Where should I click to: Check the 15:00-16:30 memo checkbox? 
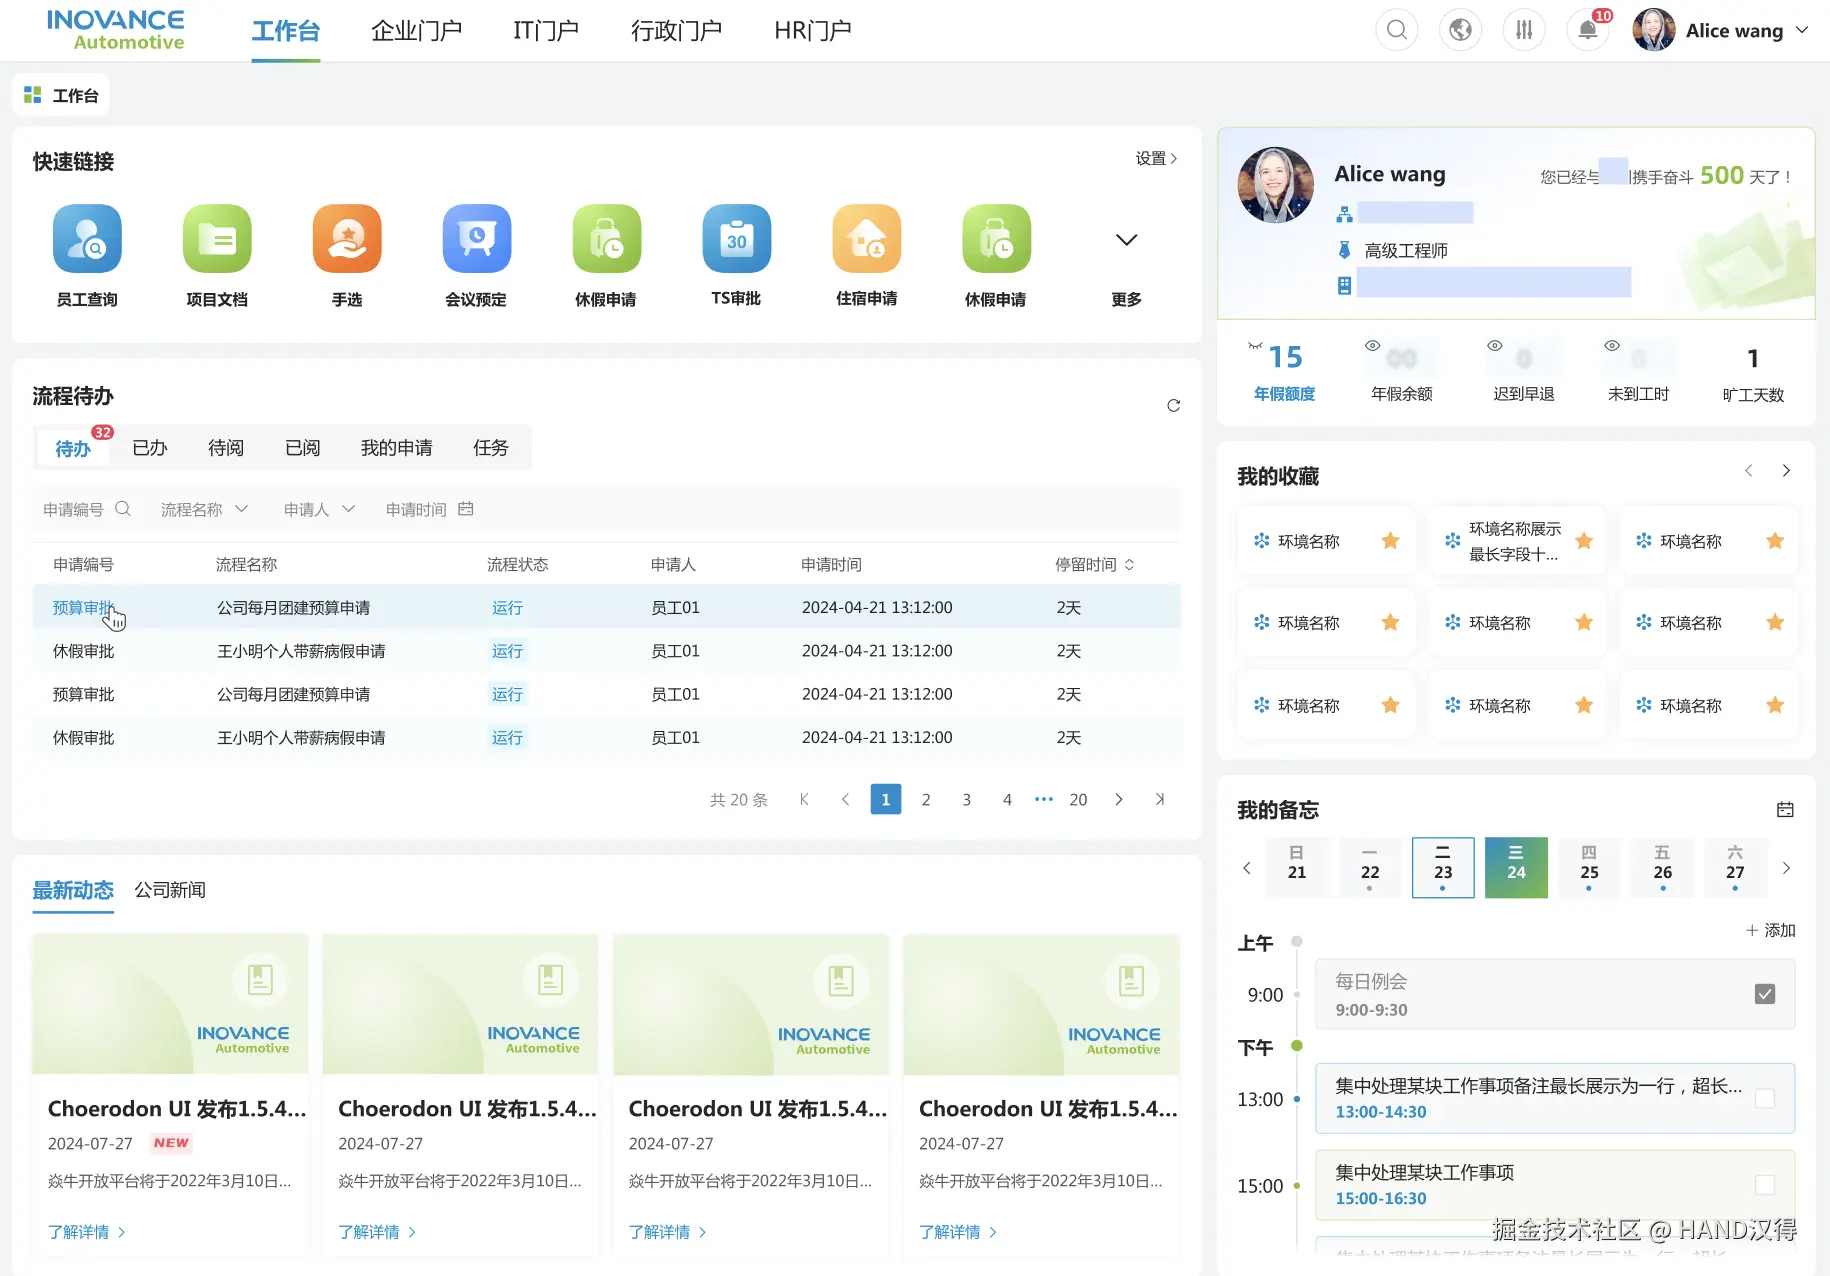tap(1765, 1184)
